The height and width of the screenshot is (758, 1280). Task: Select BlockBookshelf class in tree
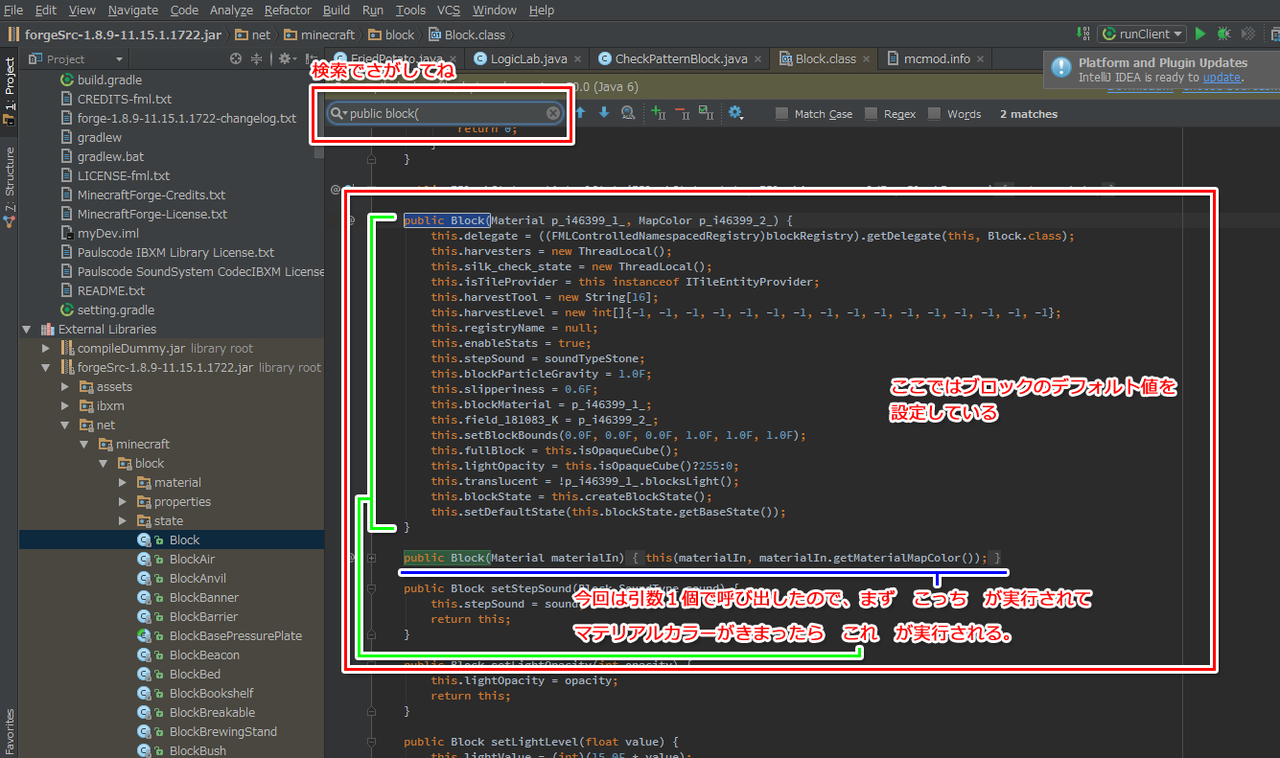[x=211, y=693]
